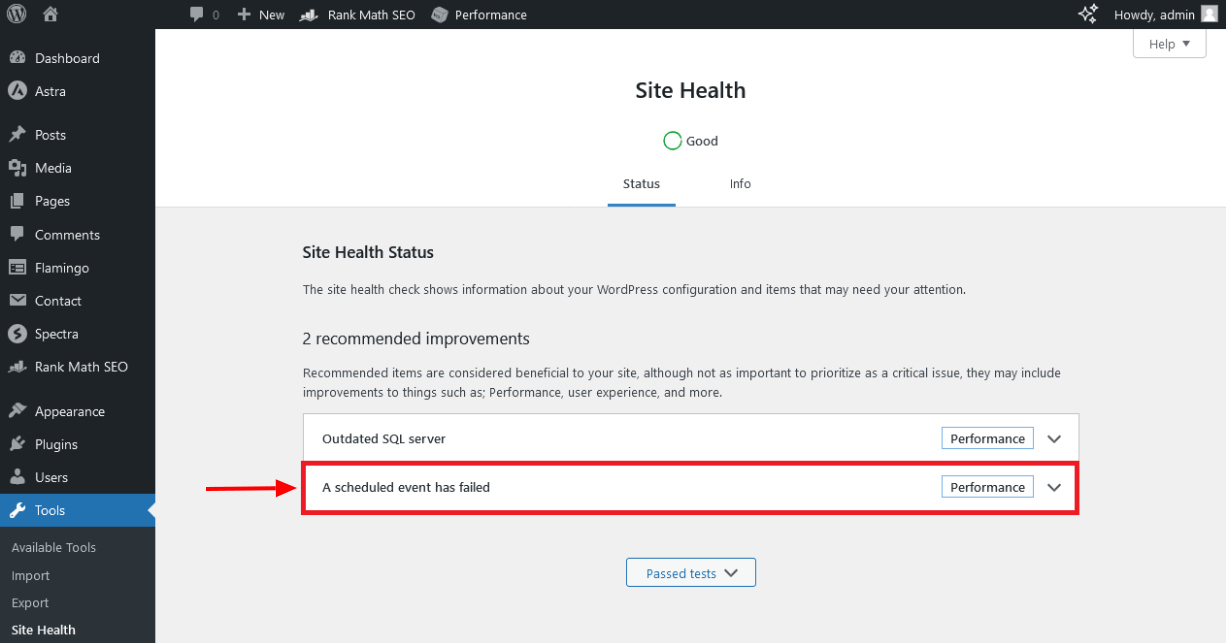Open the Astra theme icon
This screenshot has height=643, width=1226.
click(17, 91)
